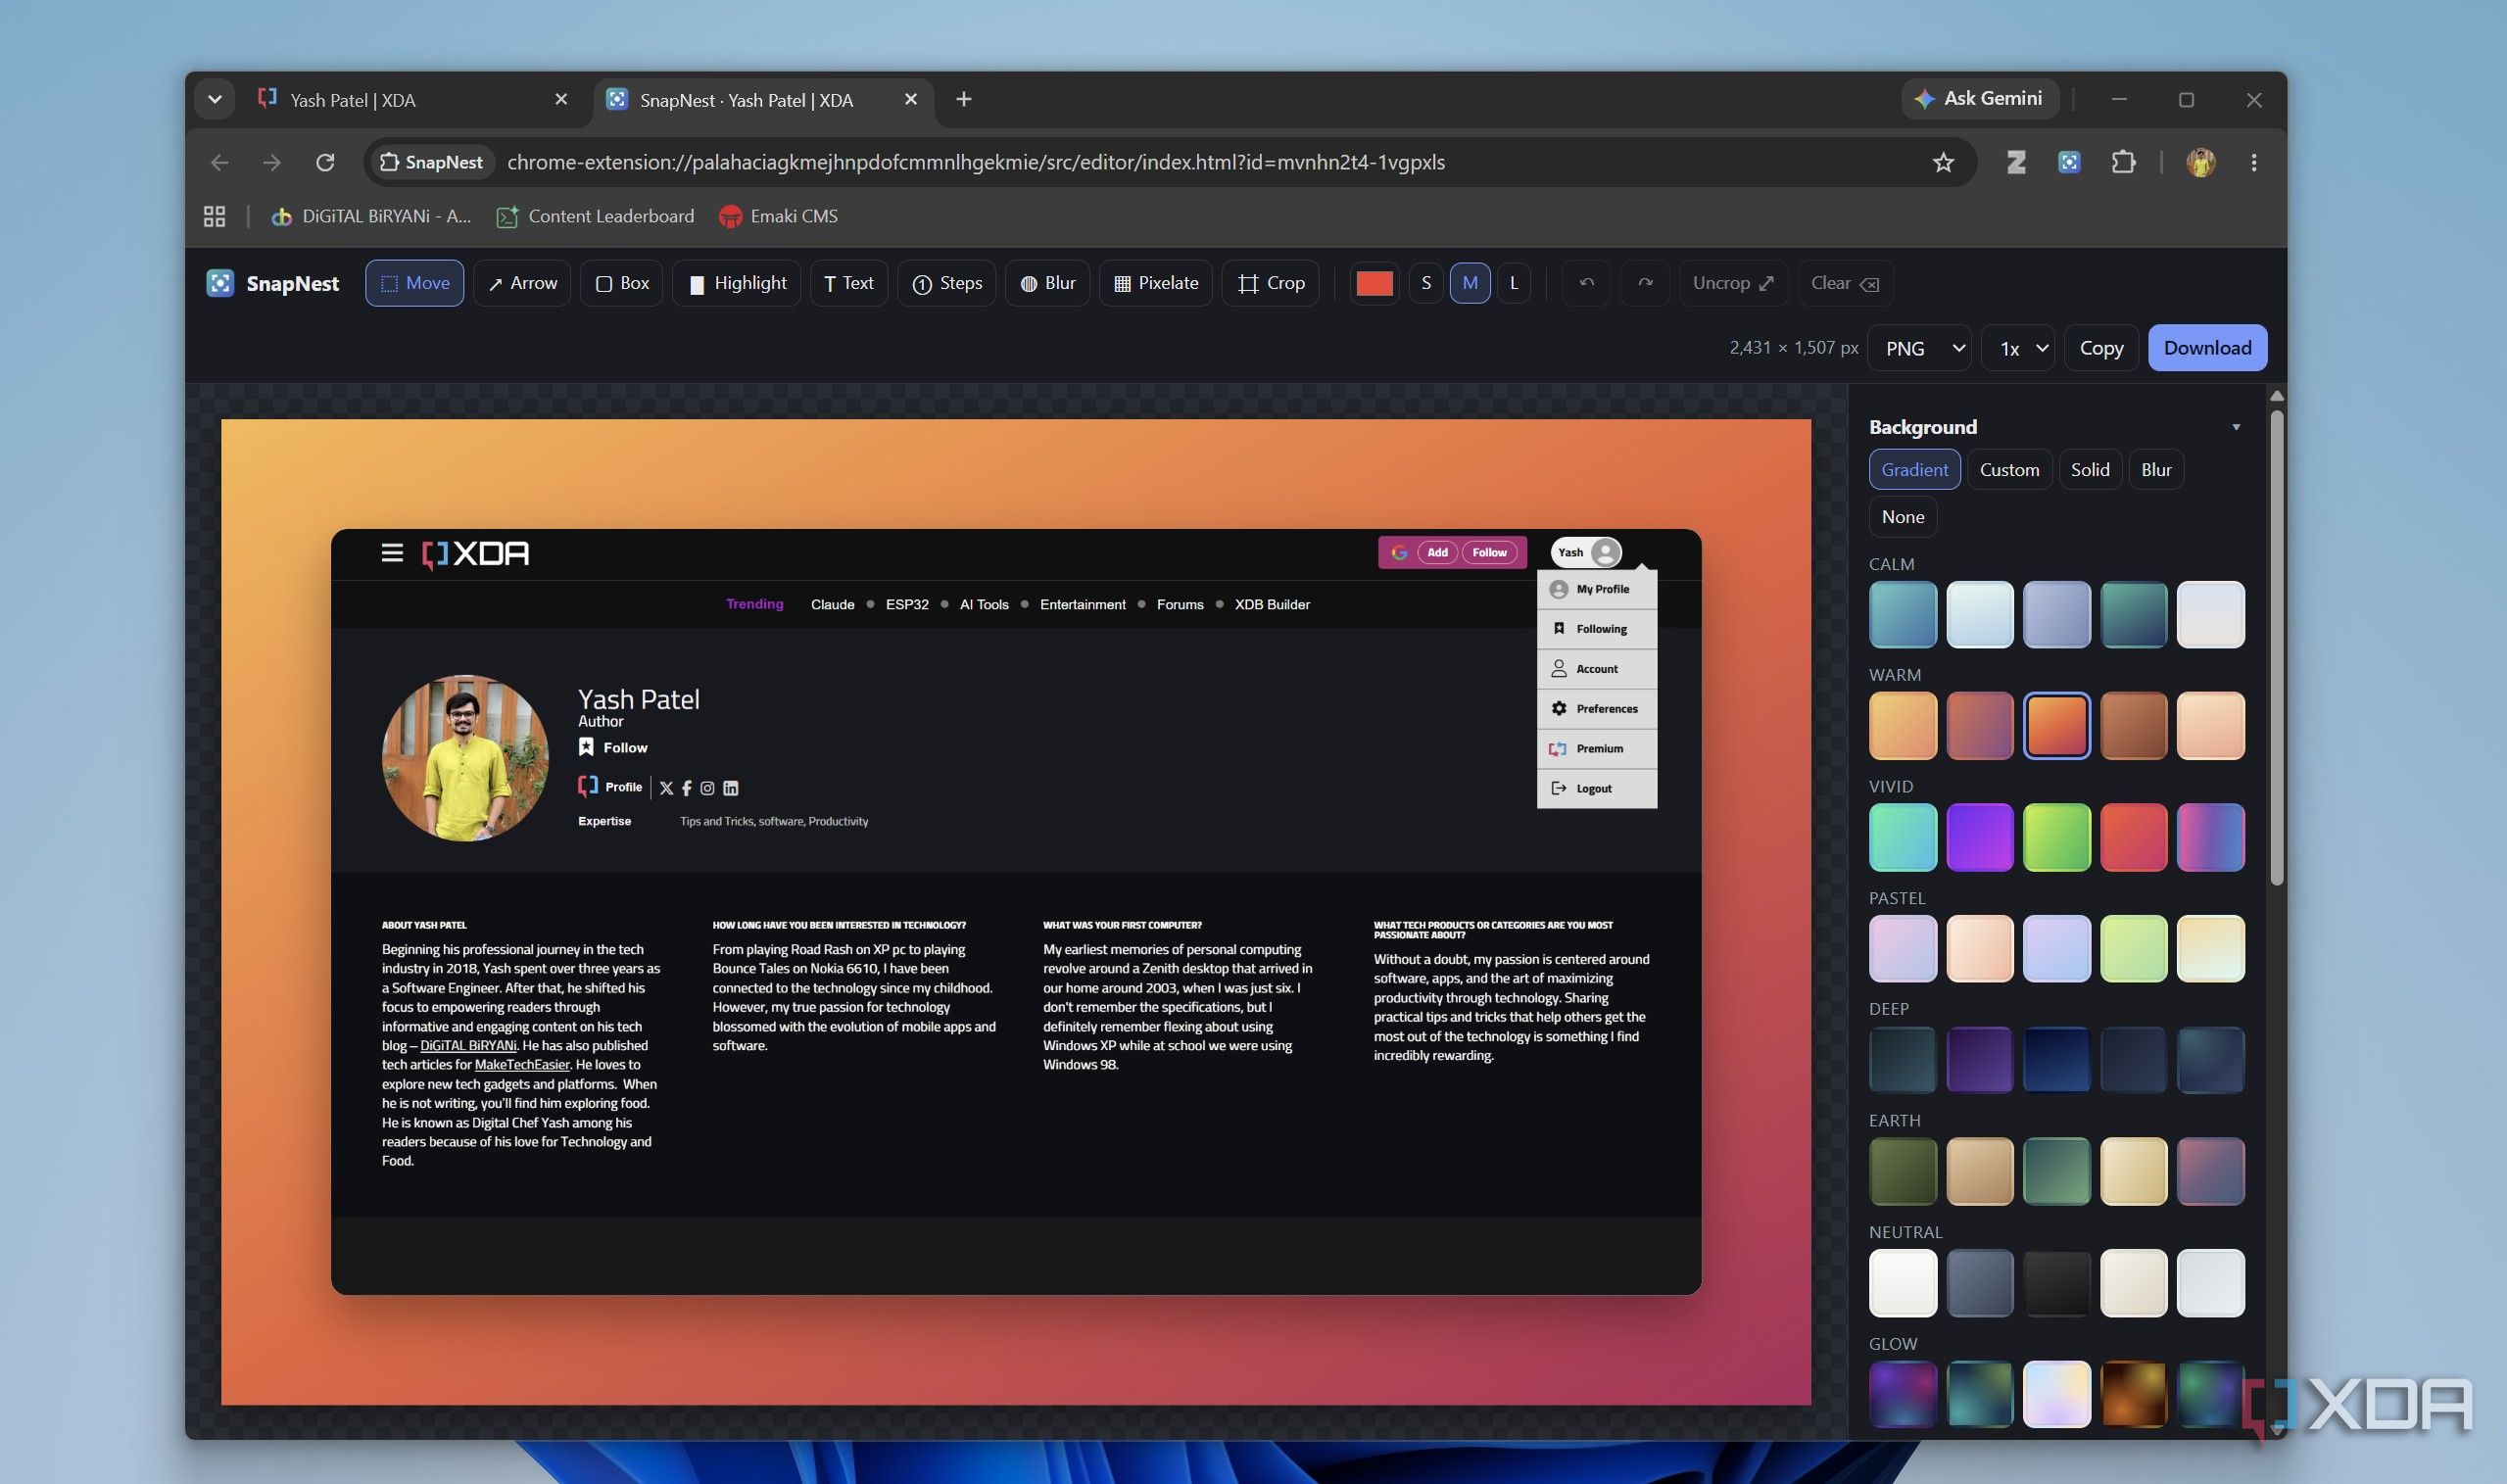The width and height of the screenshot is (2507, 1484).
Task: Click the Uncrop button
Action: pyautogui.click(x=1733, y=283)
